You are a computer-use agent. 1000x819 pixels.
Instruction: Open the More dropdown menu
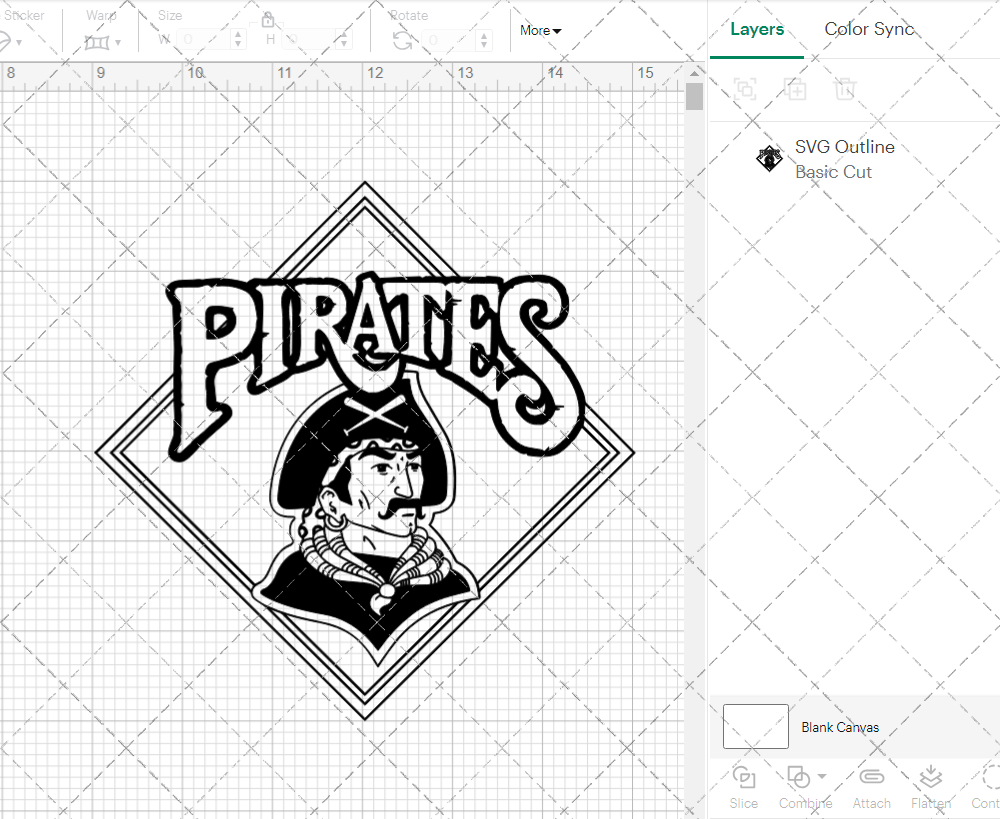click(x=540, y=31)
